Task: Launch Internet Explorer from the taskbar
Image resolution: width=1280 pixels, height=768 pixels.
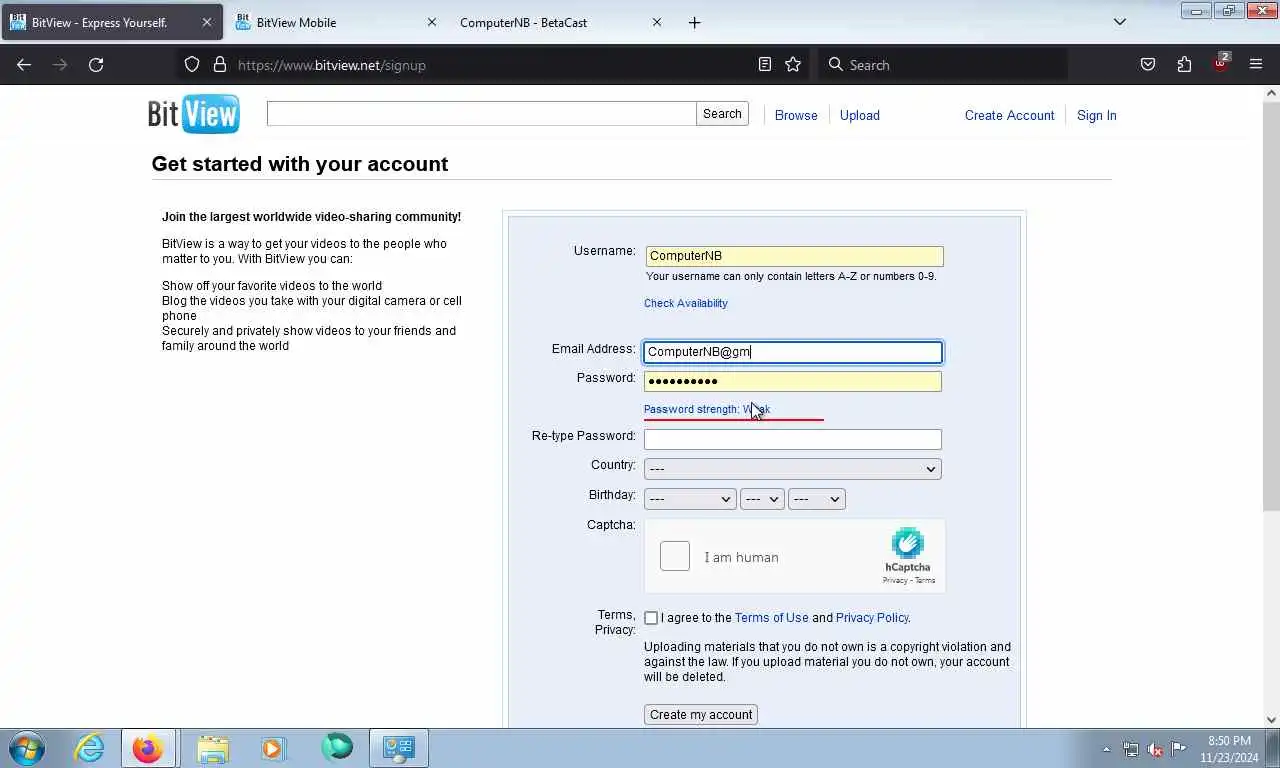Action: tap(89, 748)
